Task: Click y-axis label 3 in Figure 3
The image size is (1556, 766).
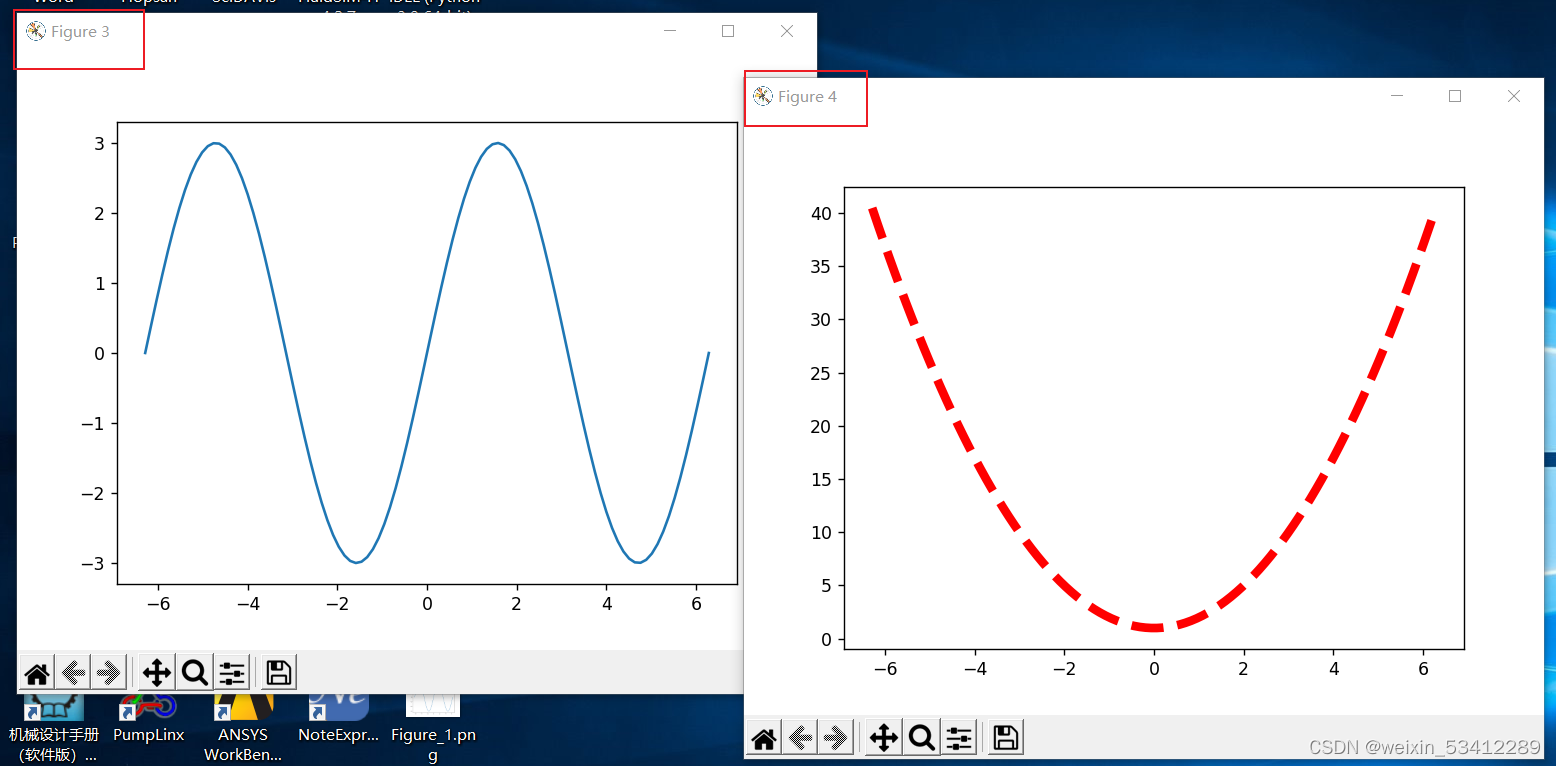Action: click(100, 143)
